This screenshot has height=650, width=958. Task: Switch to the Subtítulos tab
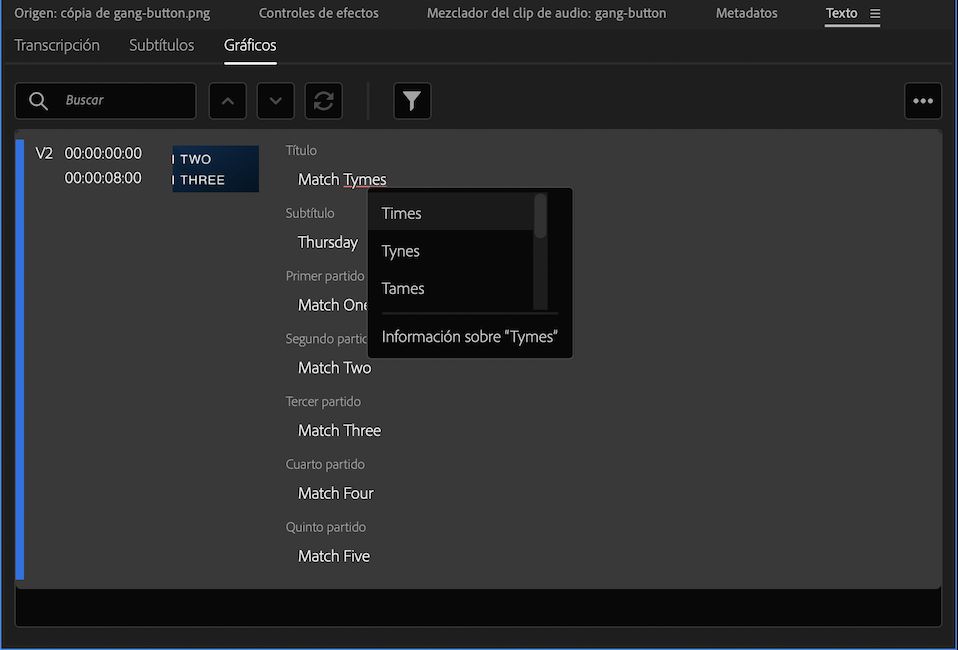[x=162, y=45]
